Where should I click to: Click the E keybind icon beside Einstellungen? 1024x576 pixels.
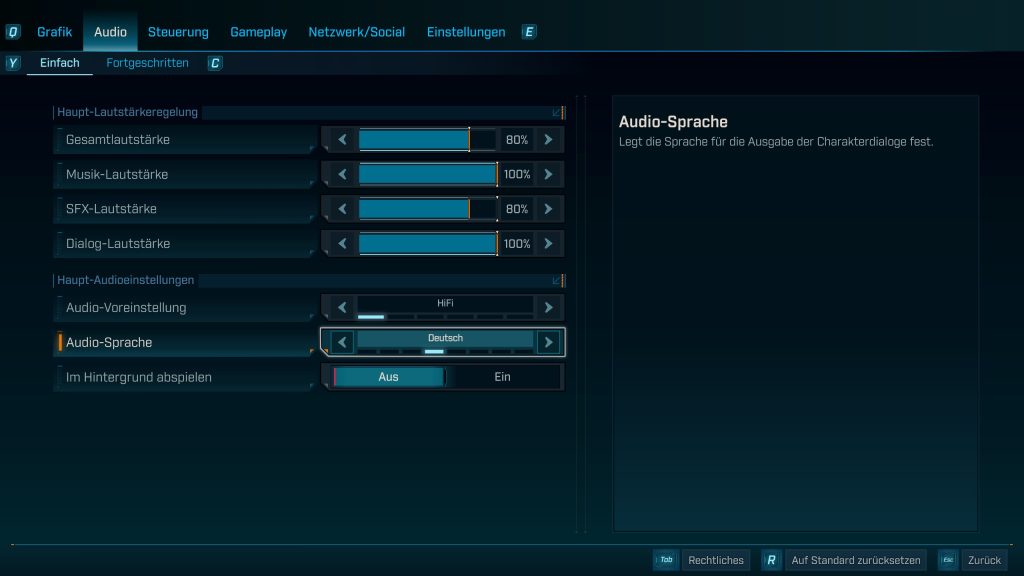click(x=528, y=31)
